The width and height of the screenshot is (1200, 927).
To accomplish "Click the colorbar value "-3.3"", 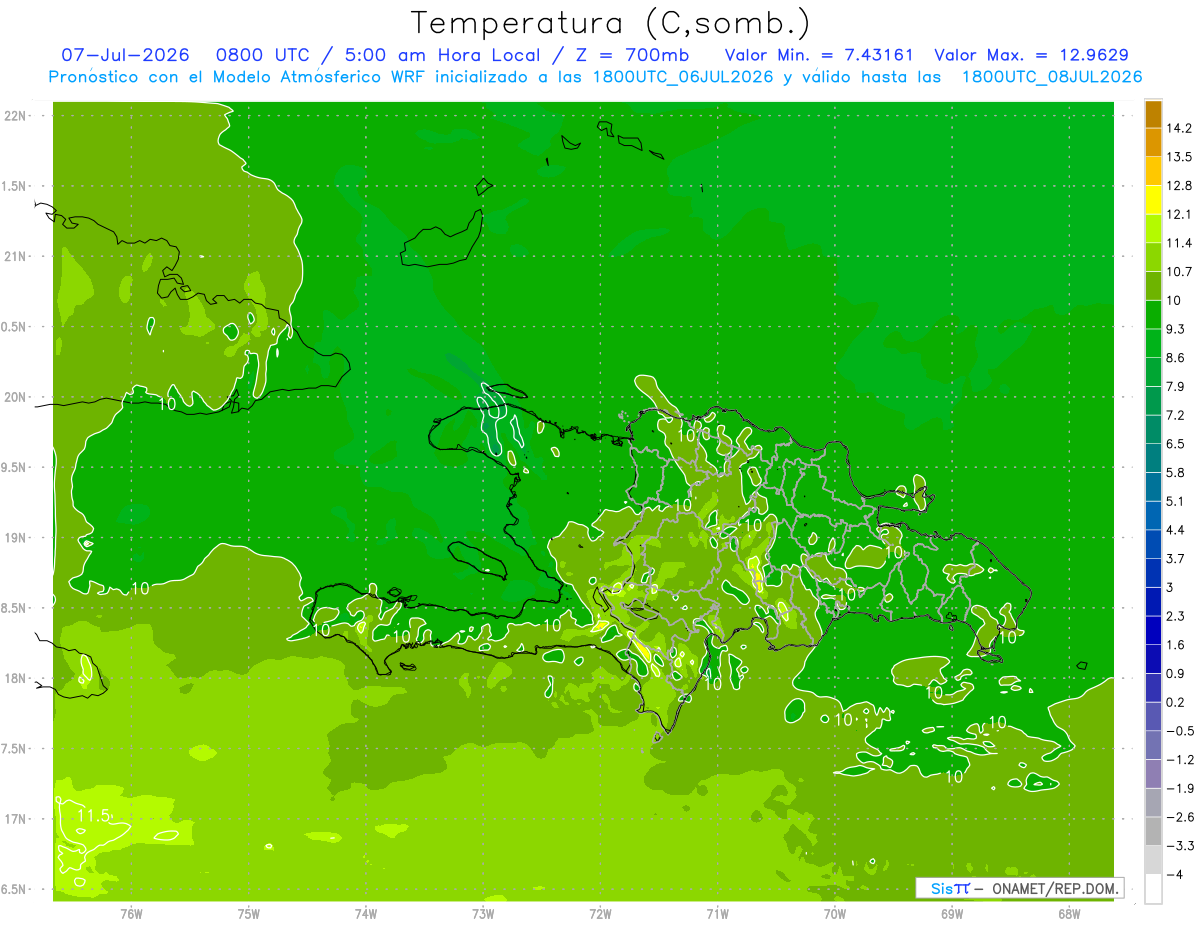I will (1179, 846).
